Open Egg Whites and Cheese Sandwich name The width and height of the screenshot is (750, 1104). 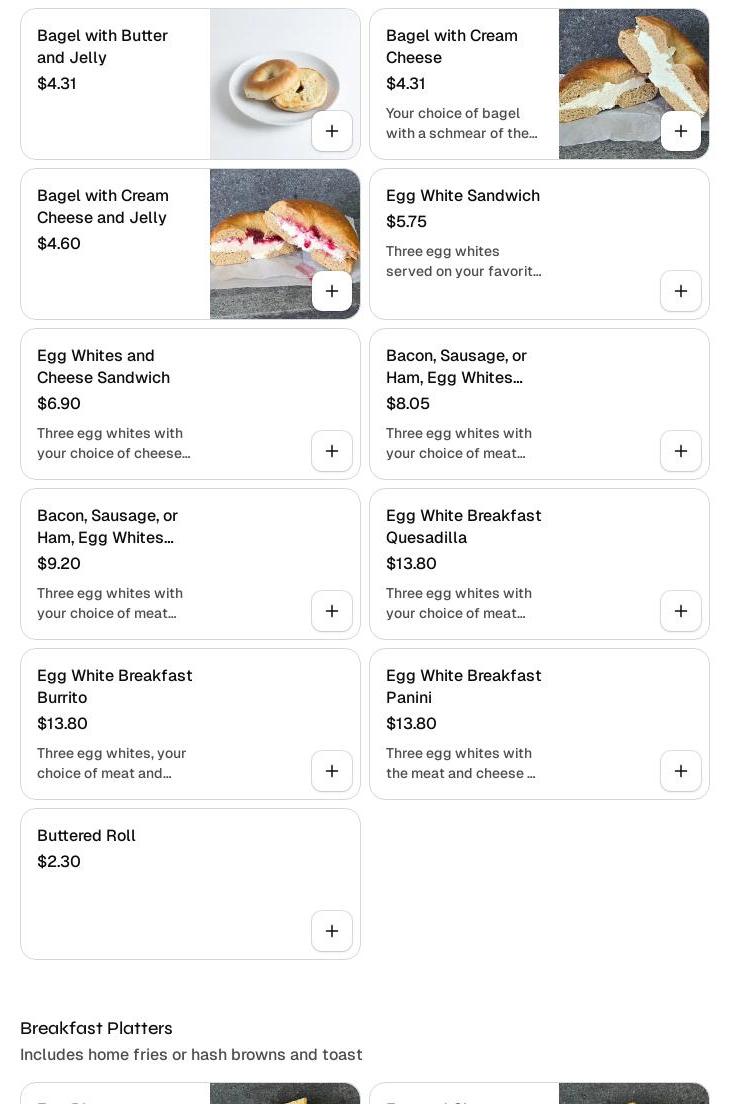[103, 366]
